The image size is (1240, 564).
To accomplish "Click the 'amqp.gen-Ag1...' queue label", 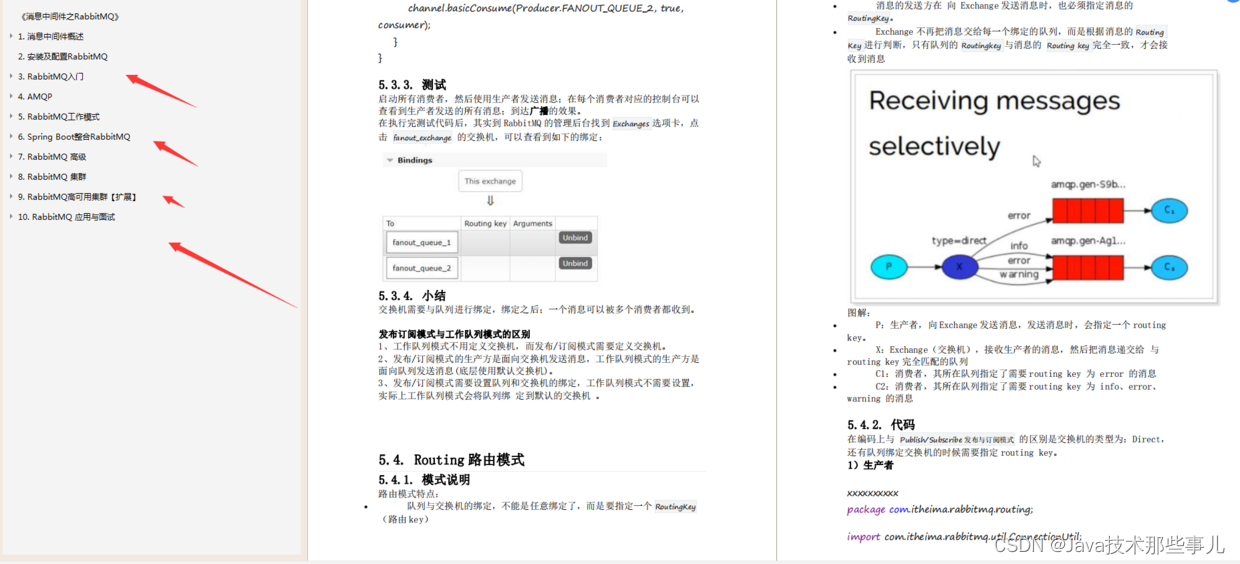I will tap(1088, 241).
